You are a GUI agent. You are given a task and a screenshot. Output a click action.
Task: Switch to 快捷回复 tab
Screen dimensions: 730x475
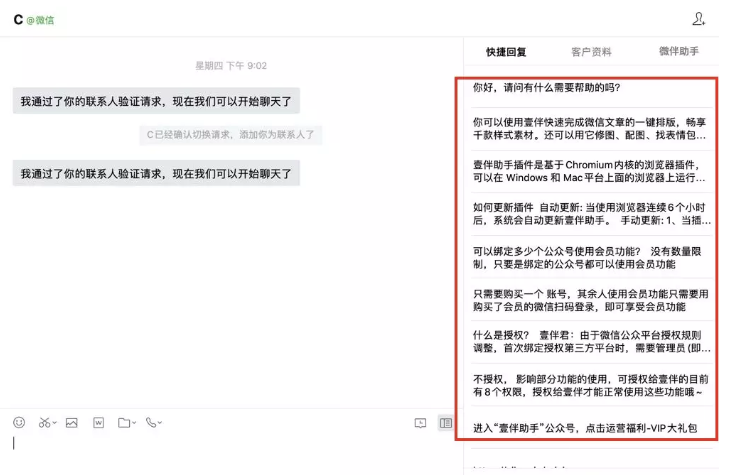click(x=506, y=52)
